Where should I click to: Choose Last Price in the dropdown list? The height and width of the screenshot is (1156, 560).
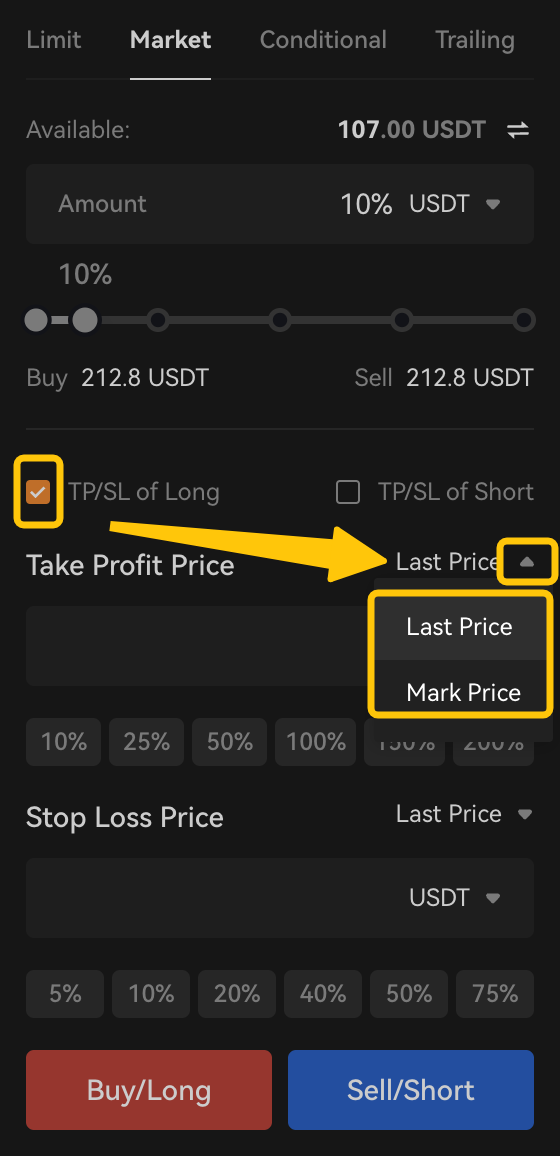(x=459, y=627)
